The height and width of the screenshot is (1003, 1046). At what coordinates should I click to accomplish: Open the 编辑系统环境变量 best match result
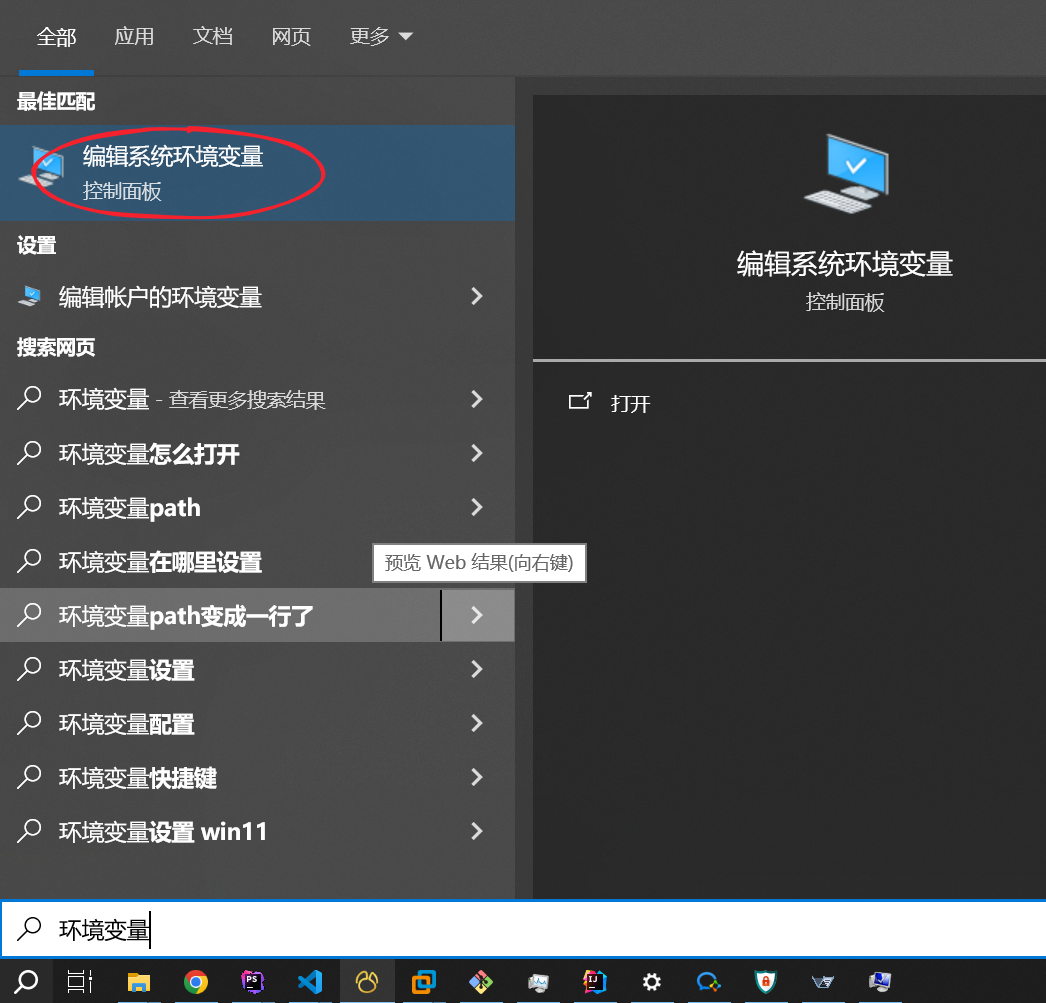coord(257,173)
